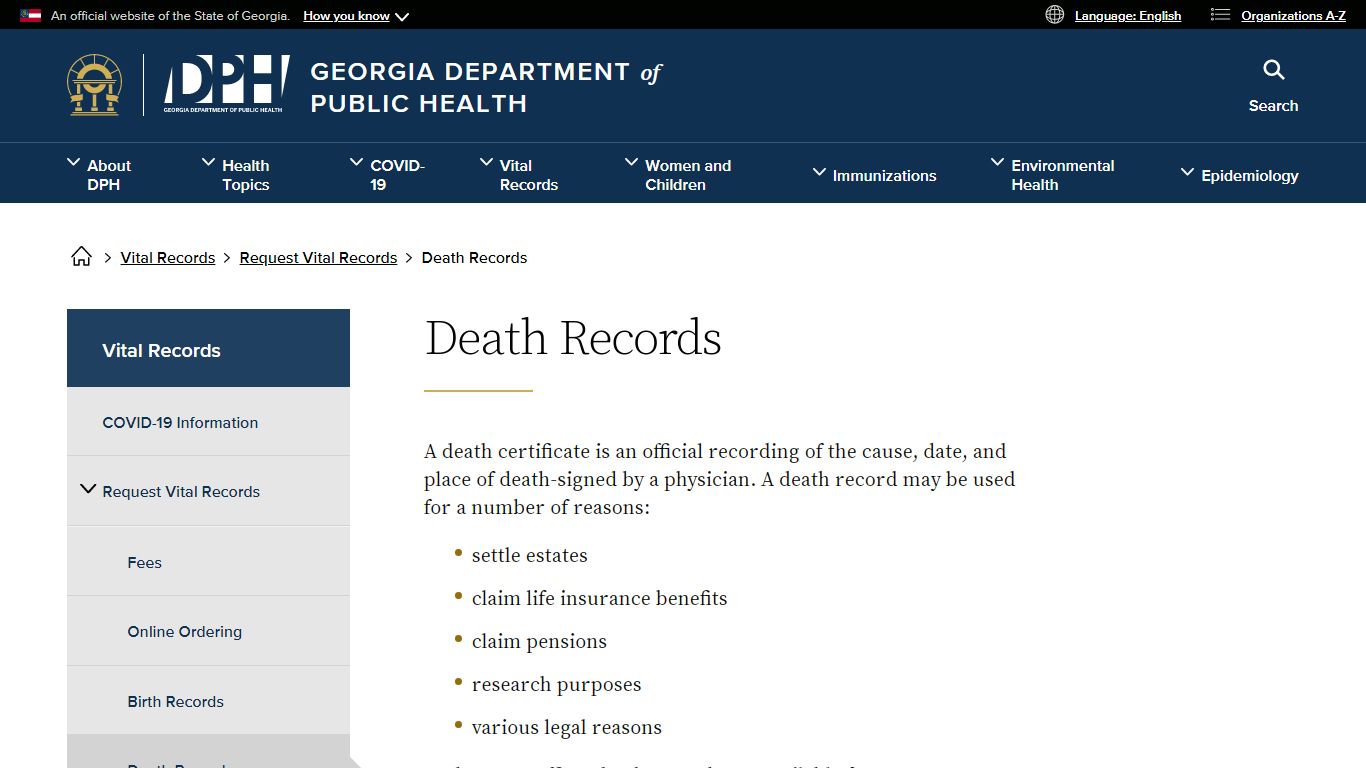Select Birth Records in the sidebar
The image size is (1366, 768).
(x=208, y=701)
